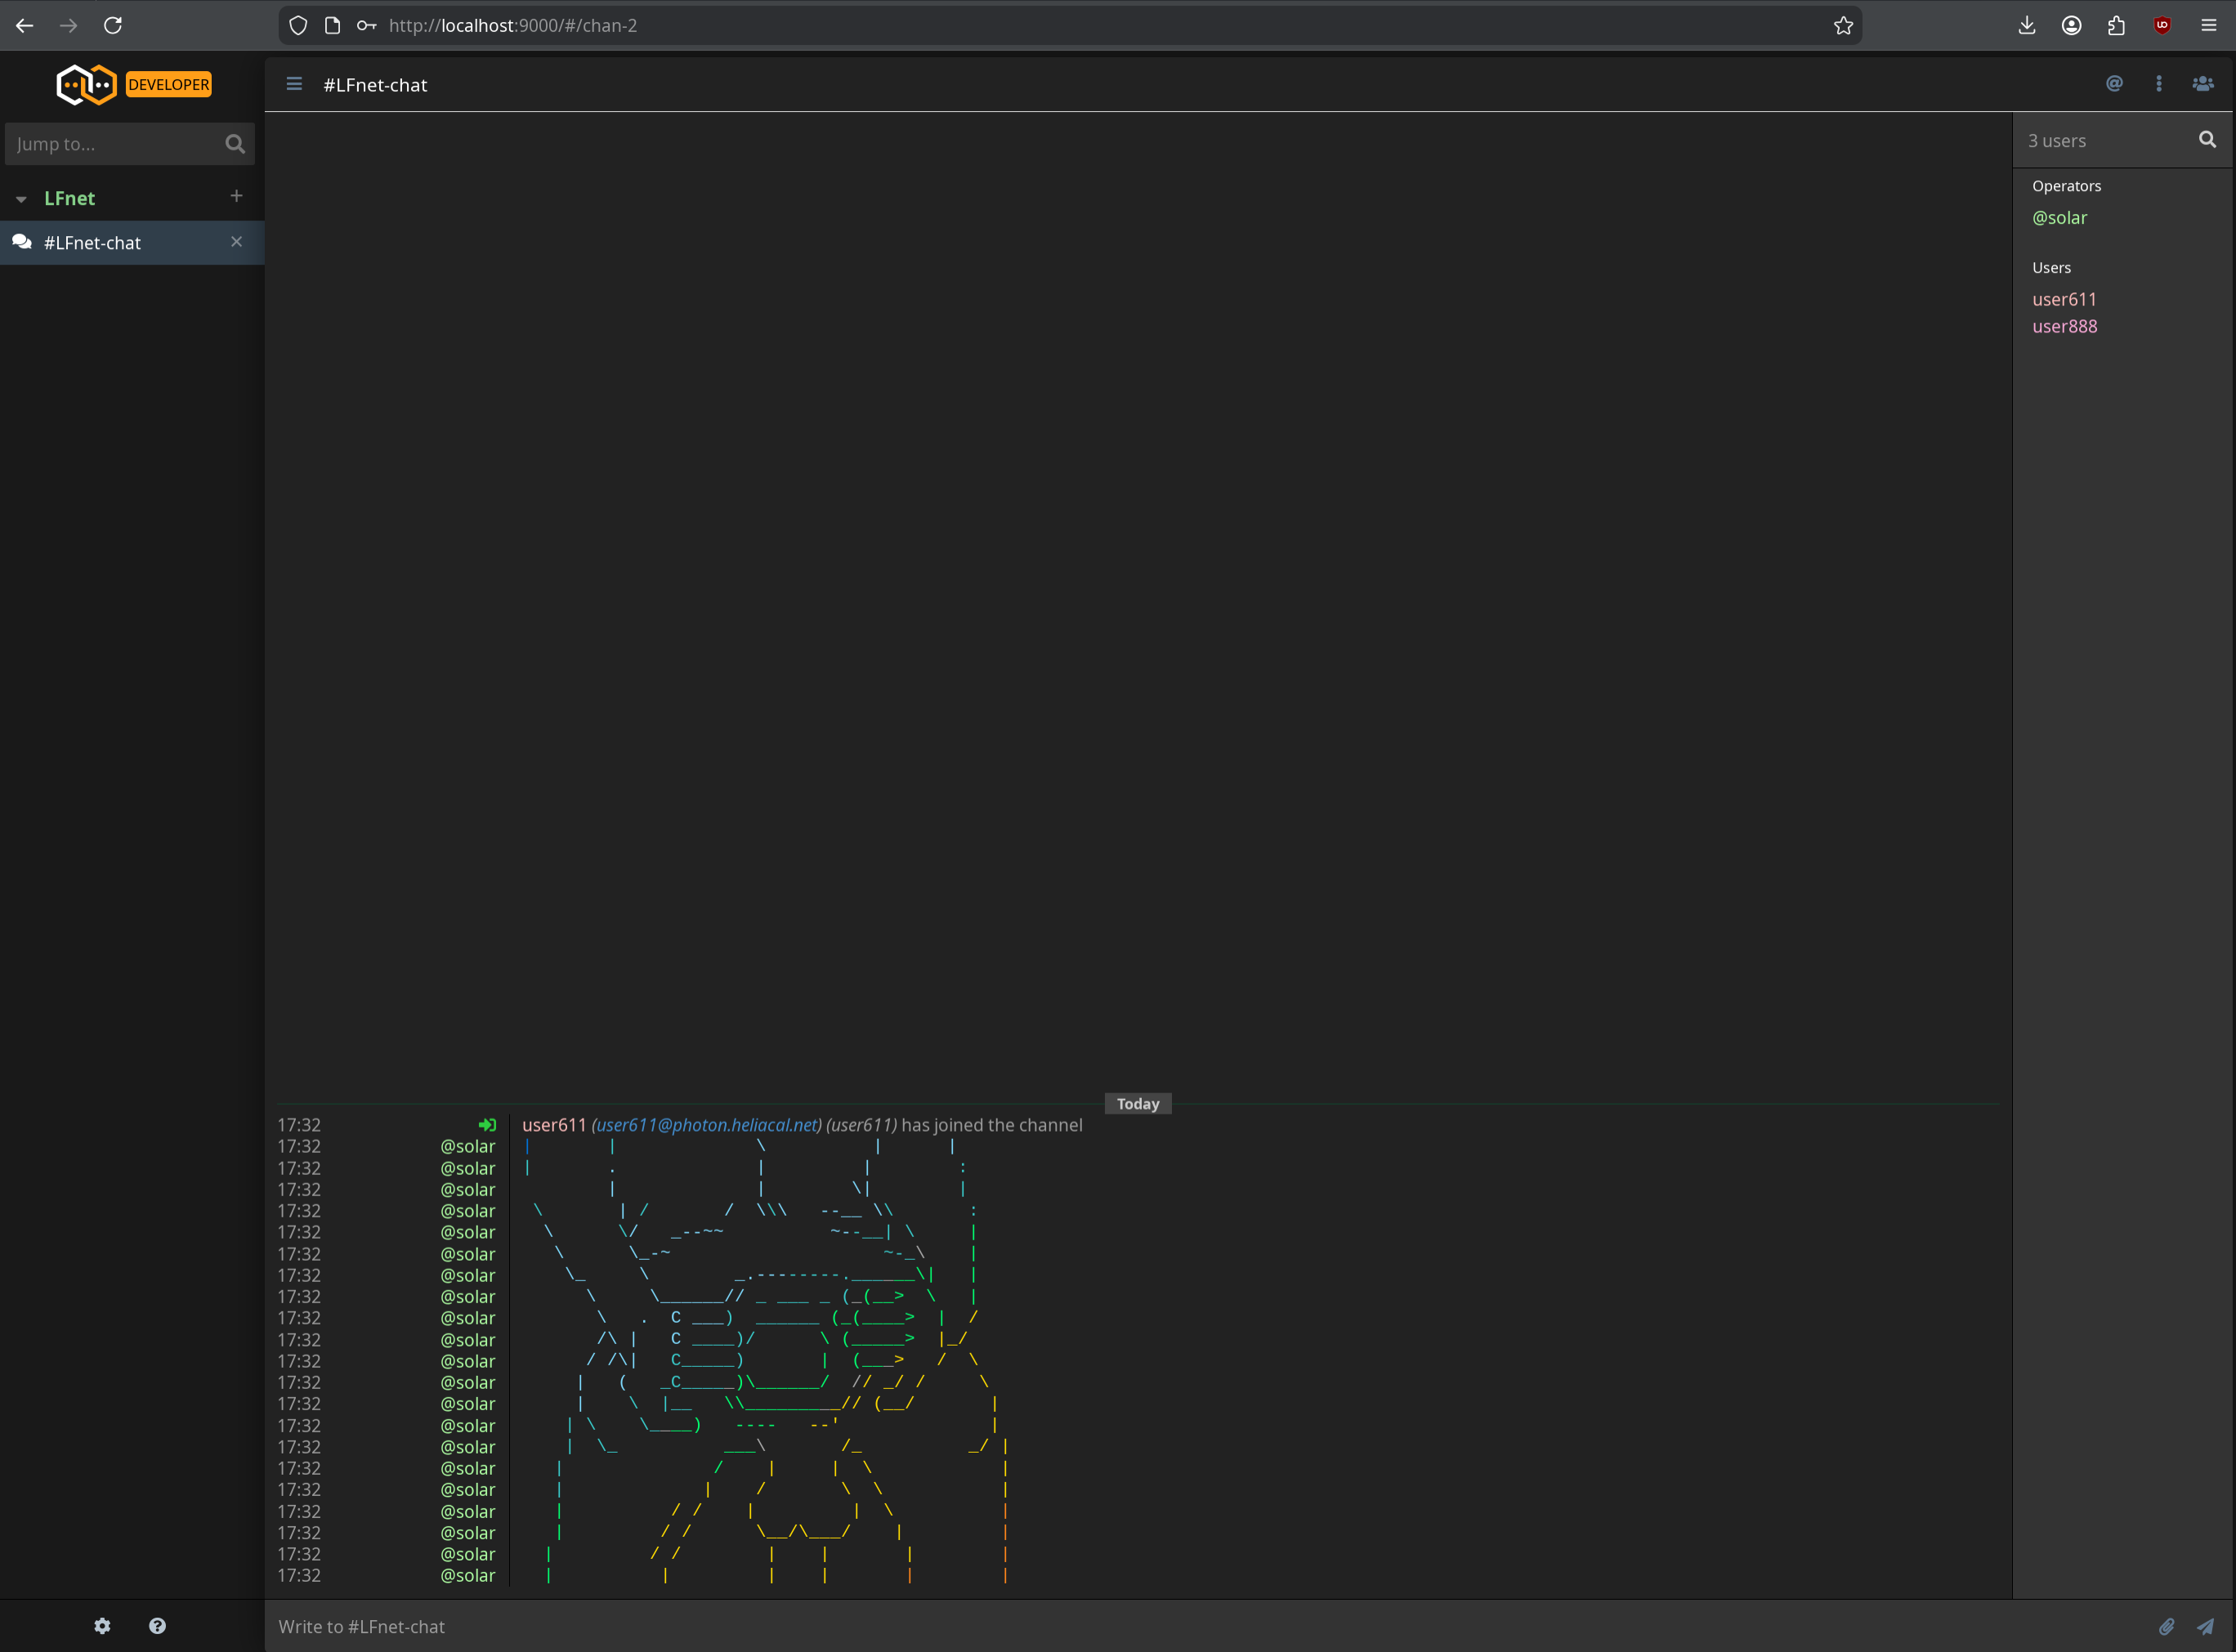Open the channel context menu dots
Viewport: 2236px width, 1652px height.
(x=2159, y=84)
